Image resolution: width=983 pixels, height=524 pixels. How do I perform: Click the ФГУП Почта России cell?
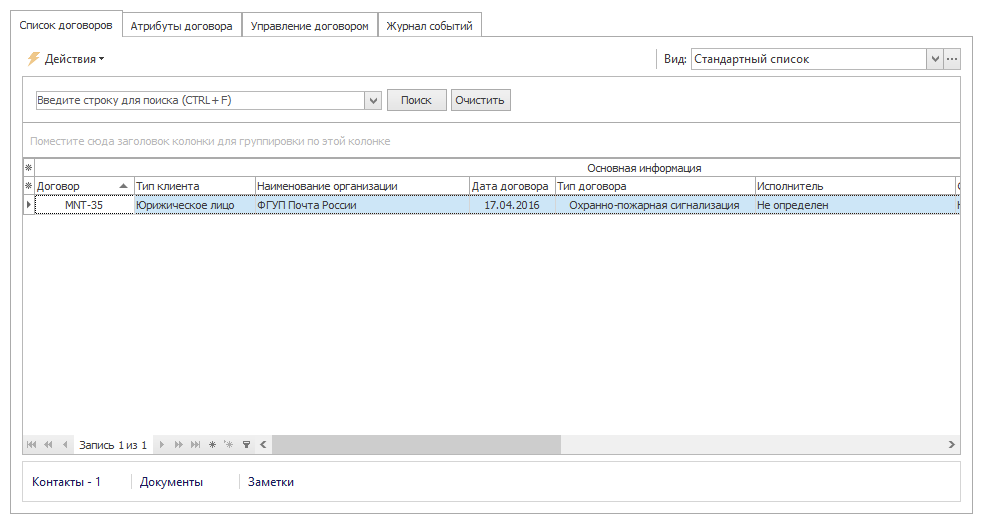pos(362,205)
